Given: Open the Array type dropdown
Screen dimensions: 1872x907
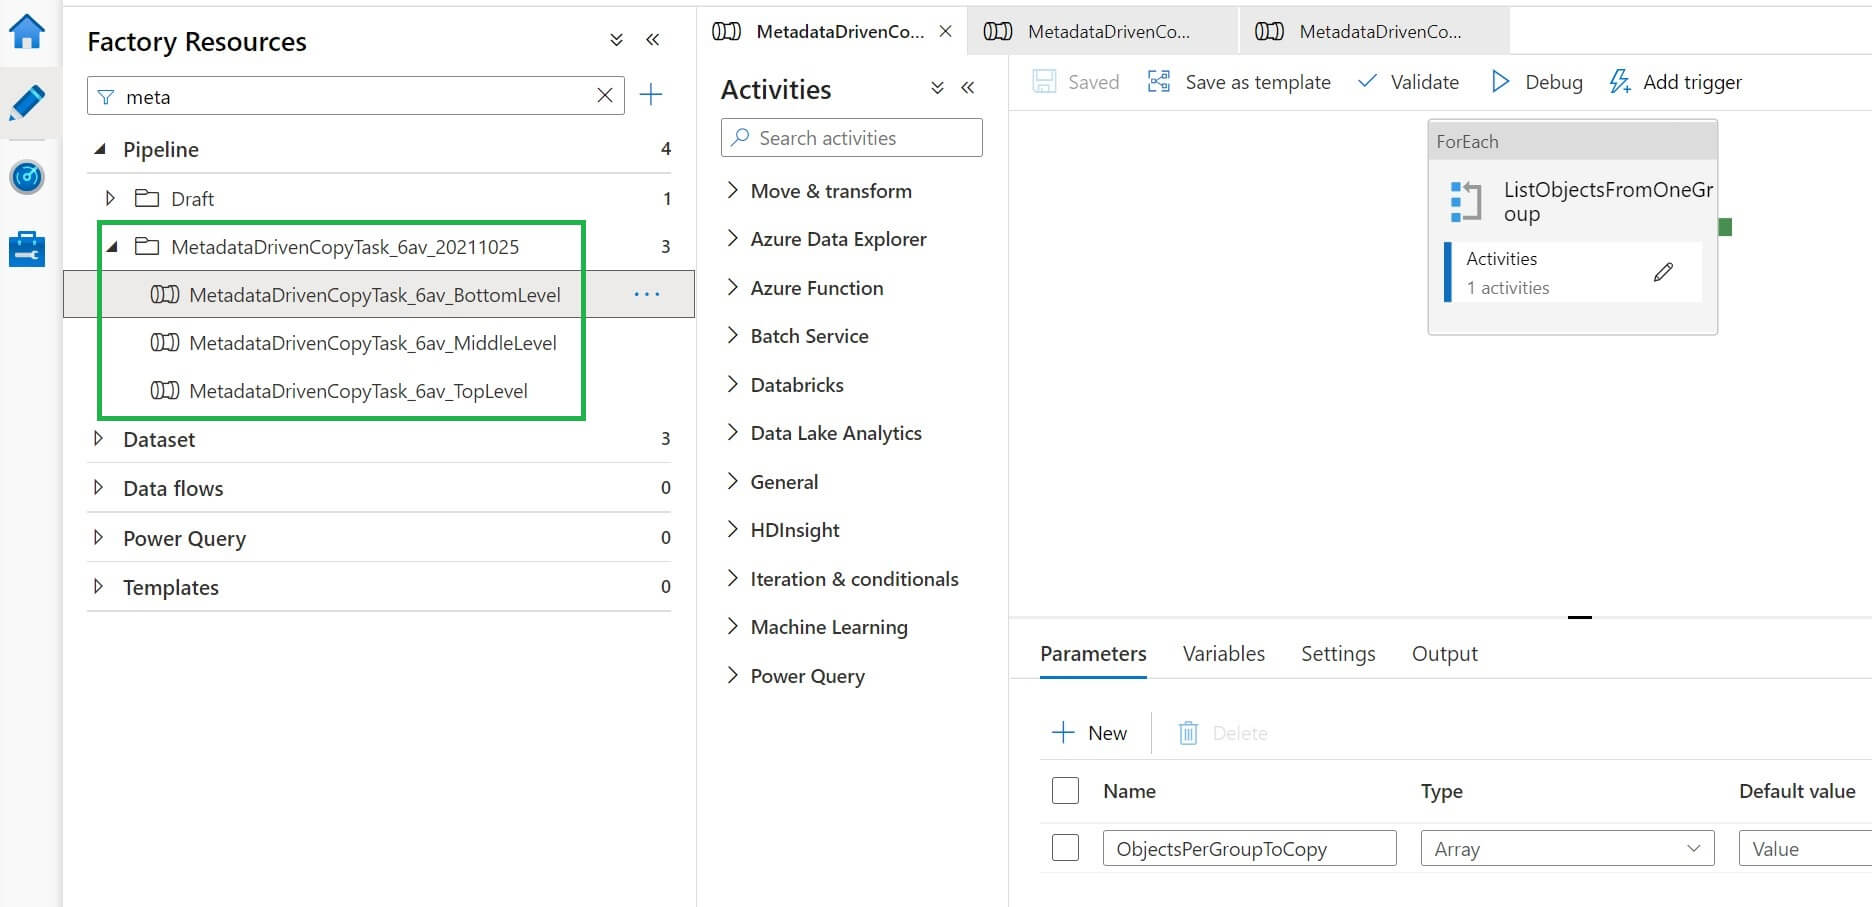Looking at the screenshot, I should click(1566, 848).
